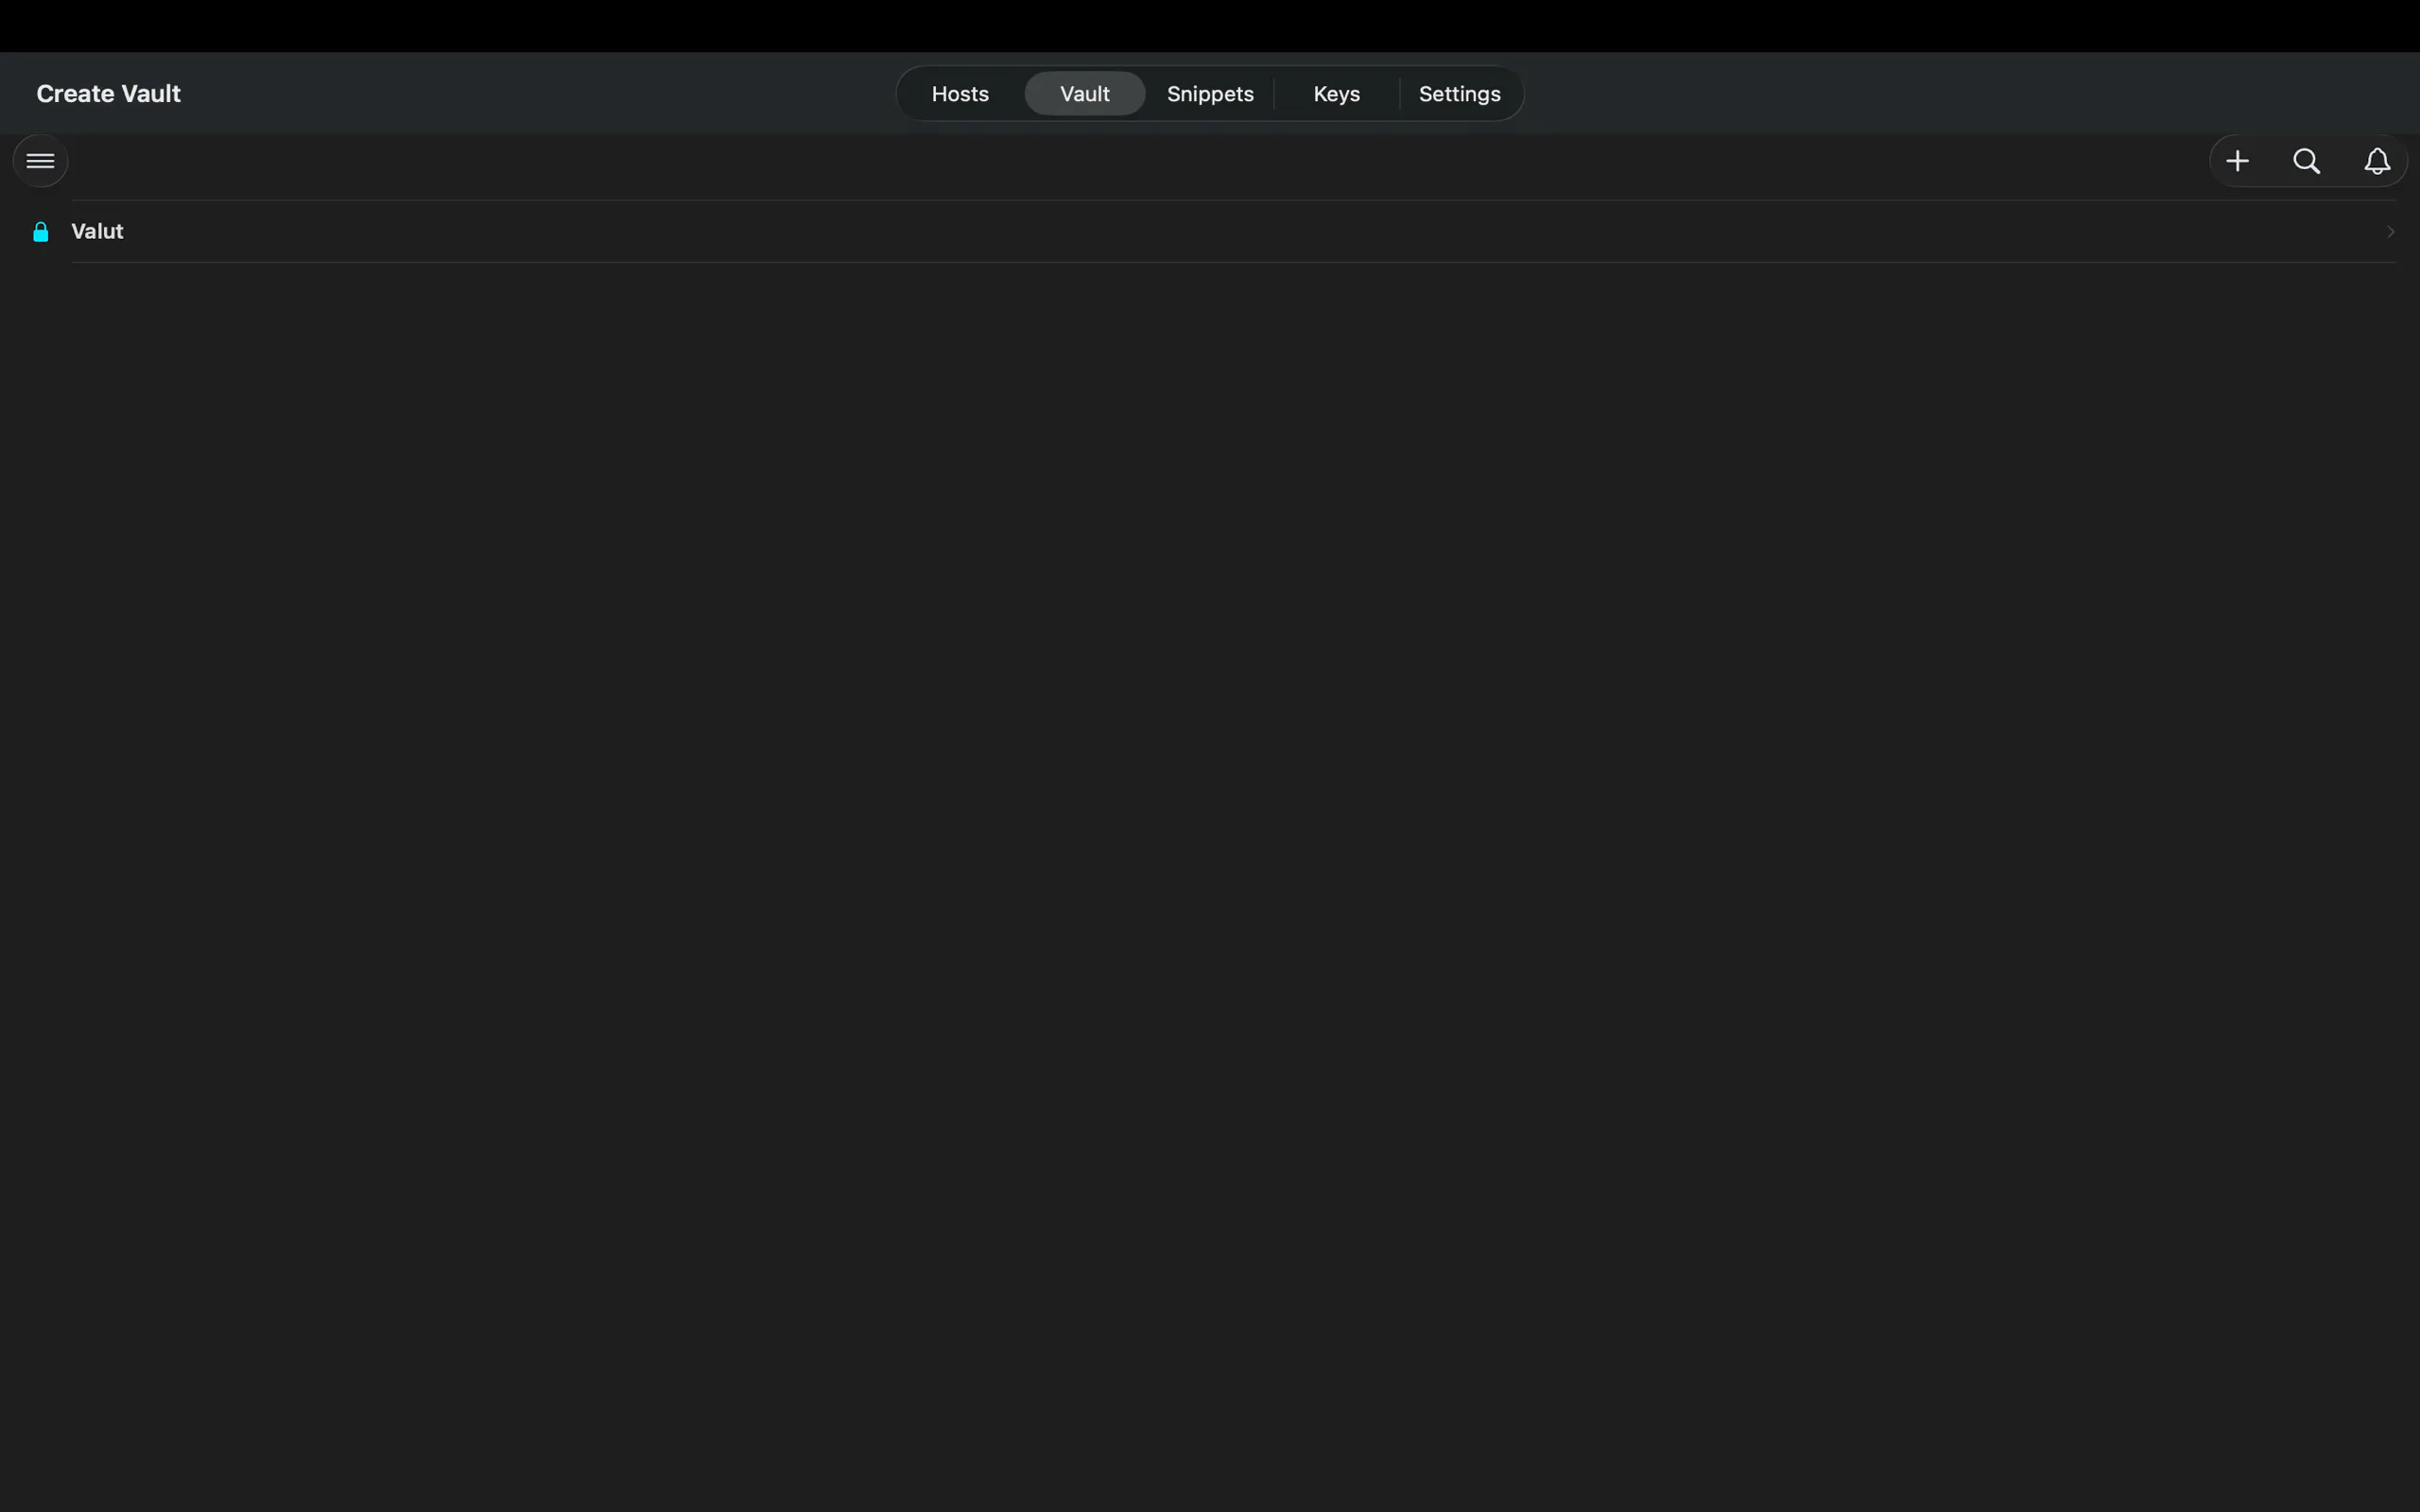Open notifications bell
The image size is (2420, 1512).
point(2377,161)
